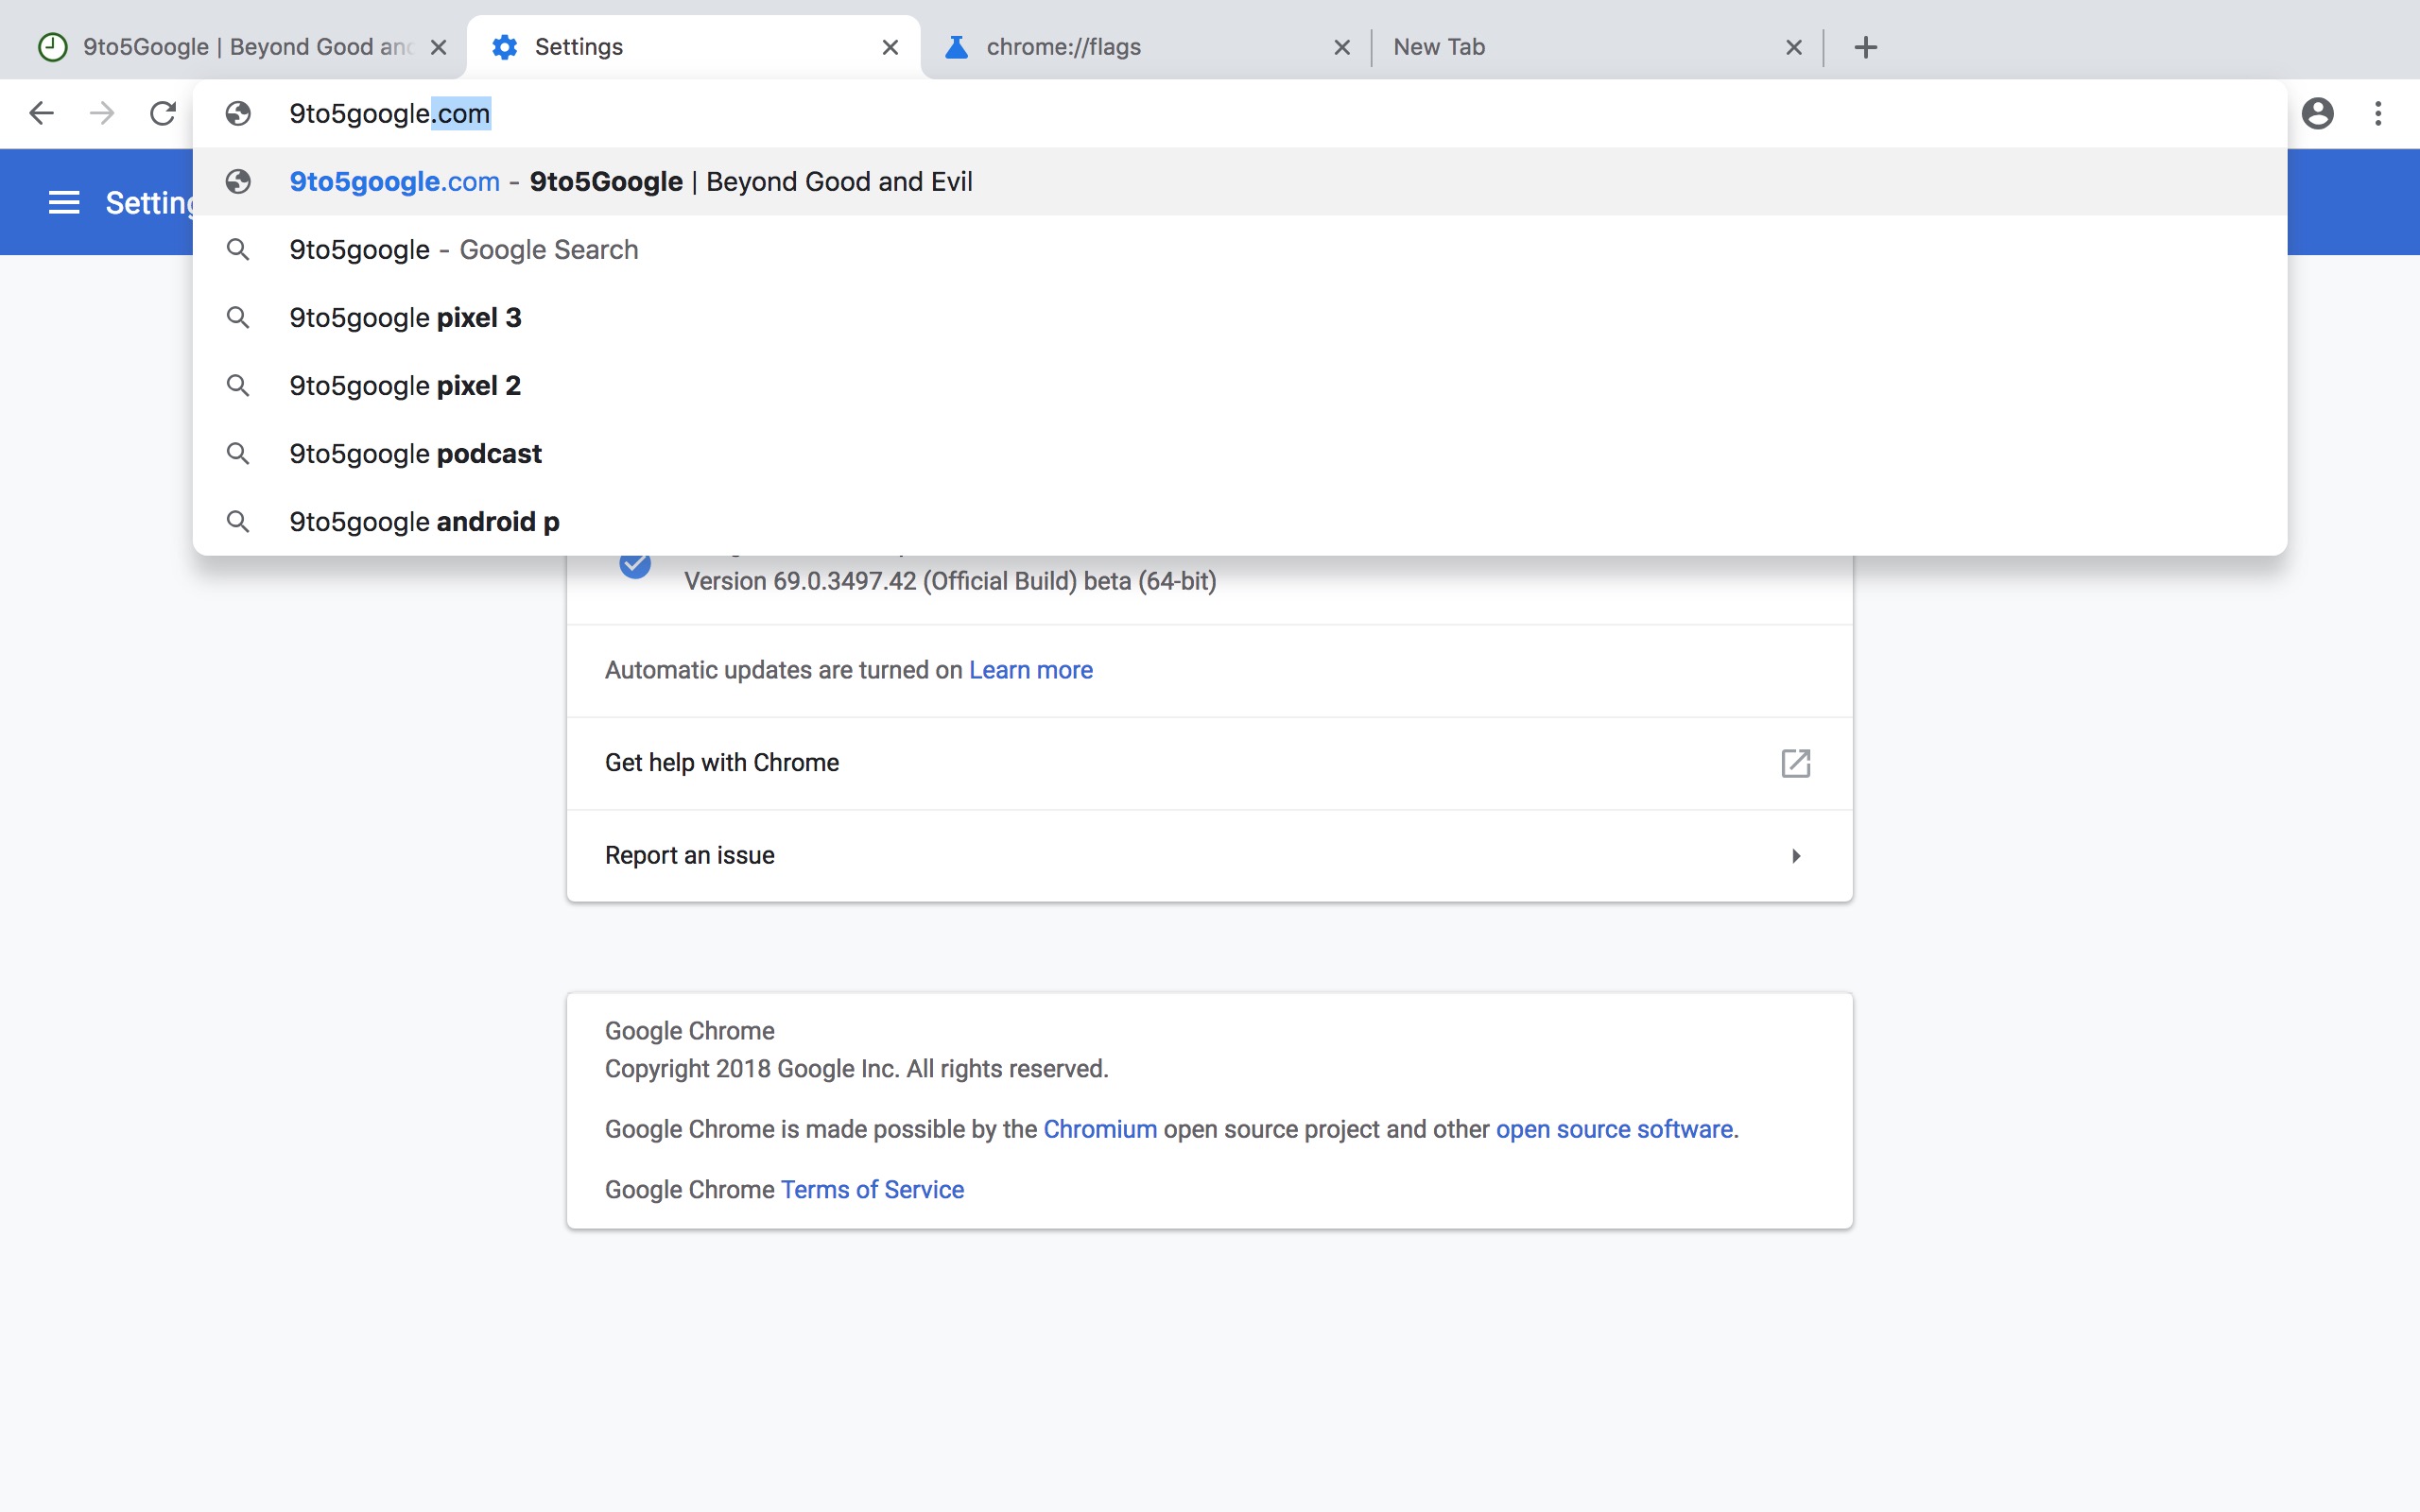Expand the Report an issue arrow

click(1795, 856)
